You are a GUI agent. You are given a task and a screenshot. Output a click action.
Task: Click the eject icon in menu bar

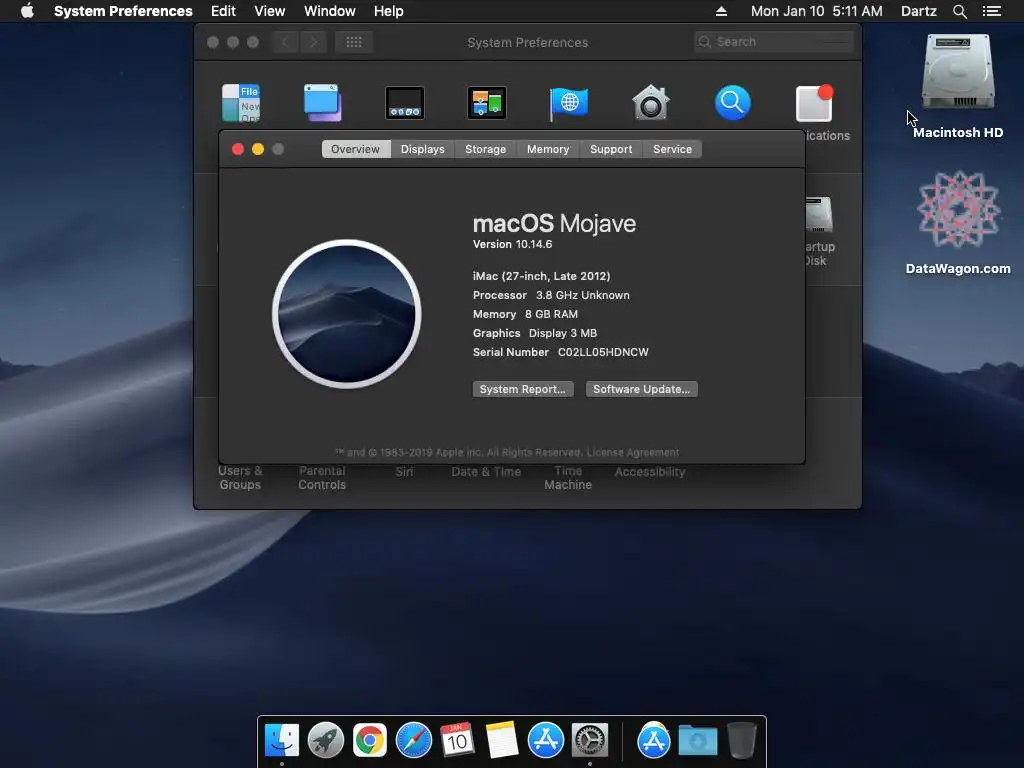point(721,11)
